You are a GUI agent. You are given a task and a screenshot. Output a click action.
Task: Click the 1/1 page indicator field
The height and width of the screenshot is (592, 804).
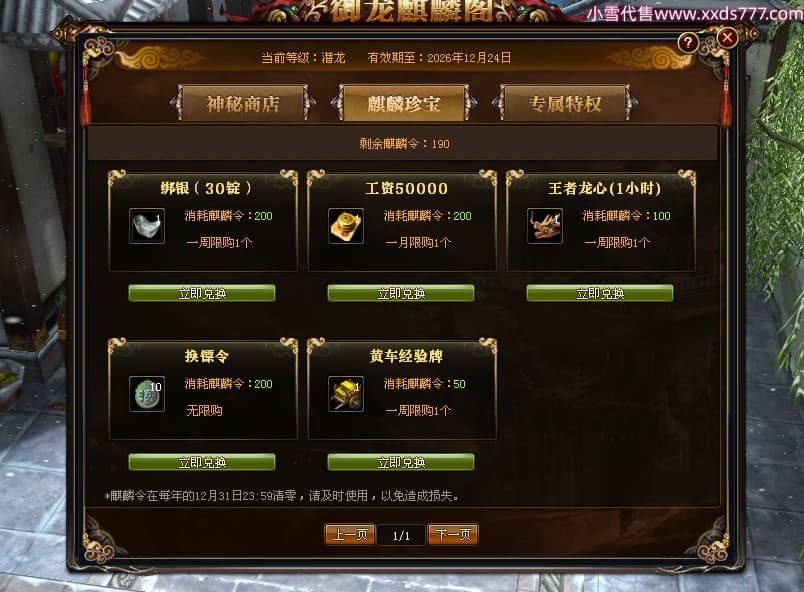coord(401,536)
